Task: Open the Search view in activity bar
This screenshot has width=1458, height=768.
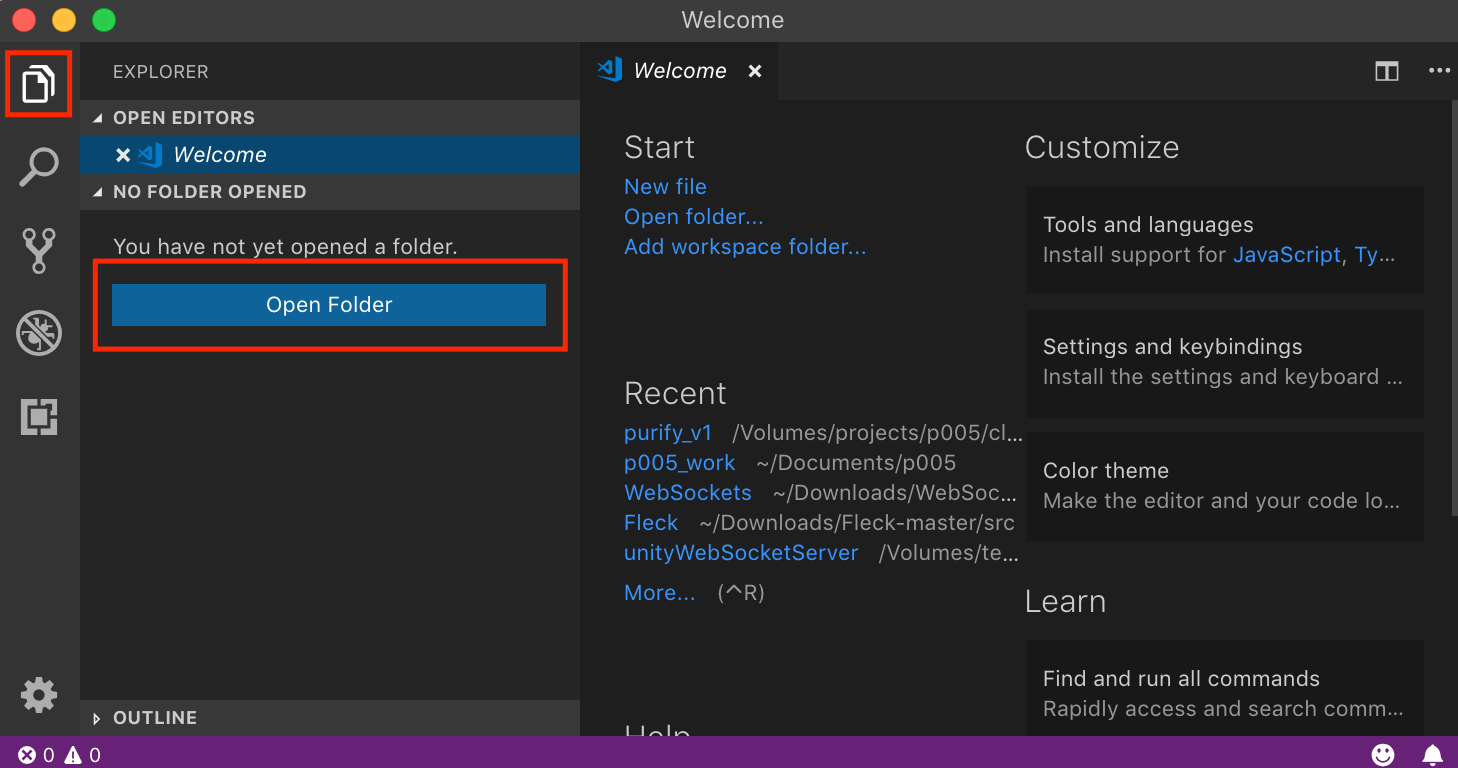Action: coord(39,167)
